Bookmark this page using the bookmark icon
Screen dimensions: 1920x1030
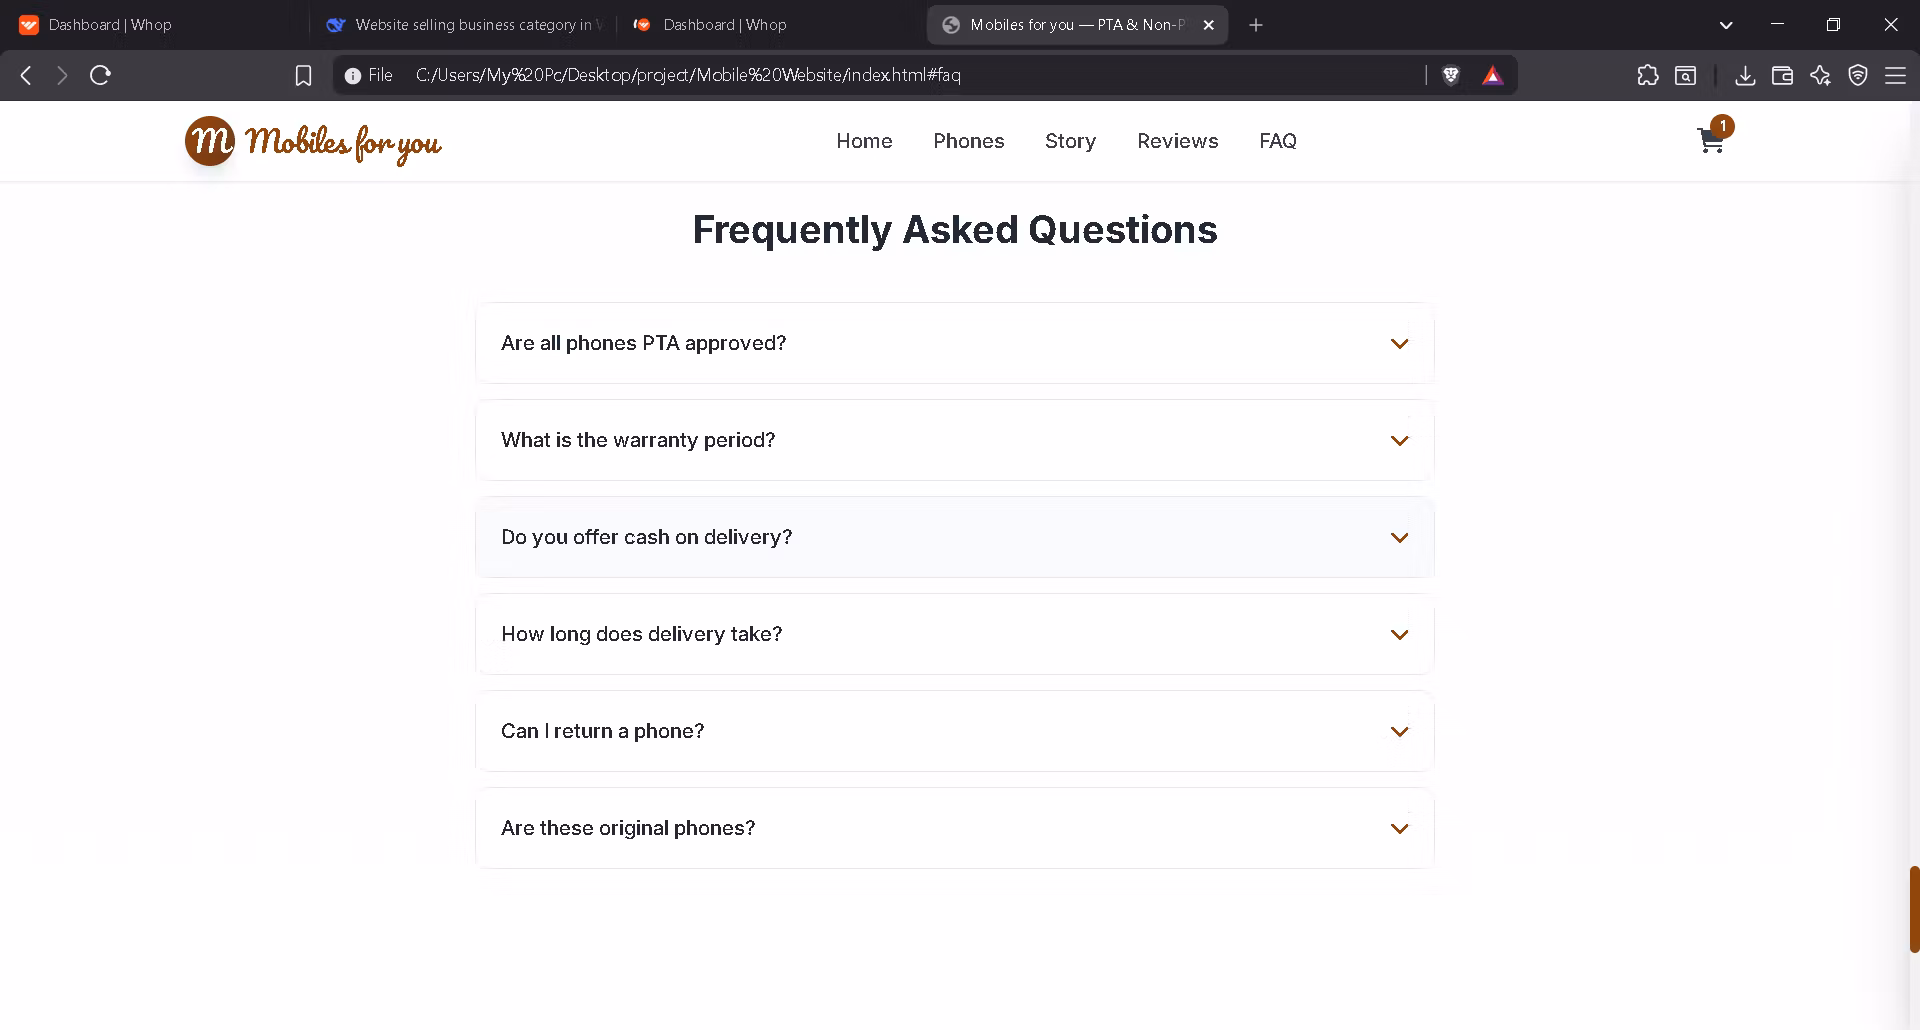(x=303, y=75)
